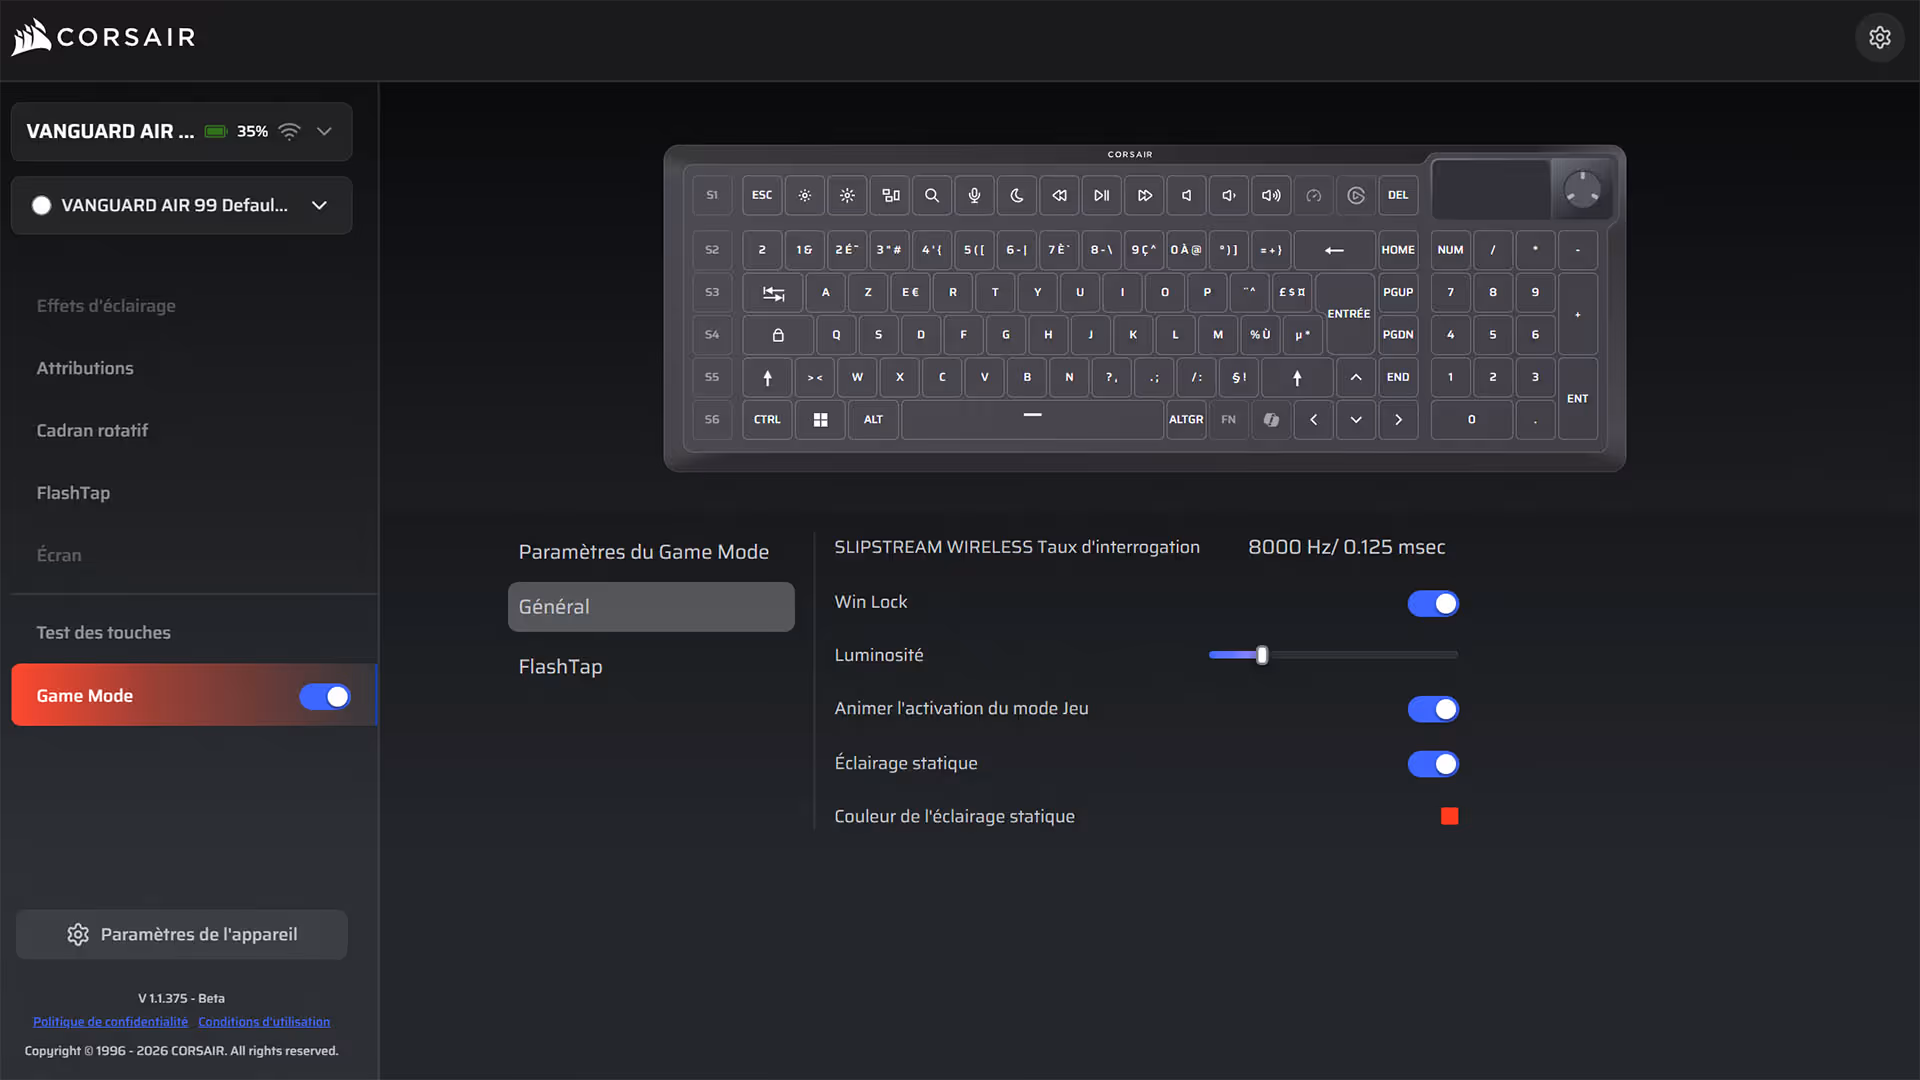Open Conditions d'utilisation link
Viewport: 1920px width, 1080px height.
[x=264, y=1022]
